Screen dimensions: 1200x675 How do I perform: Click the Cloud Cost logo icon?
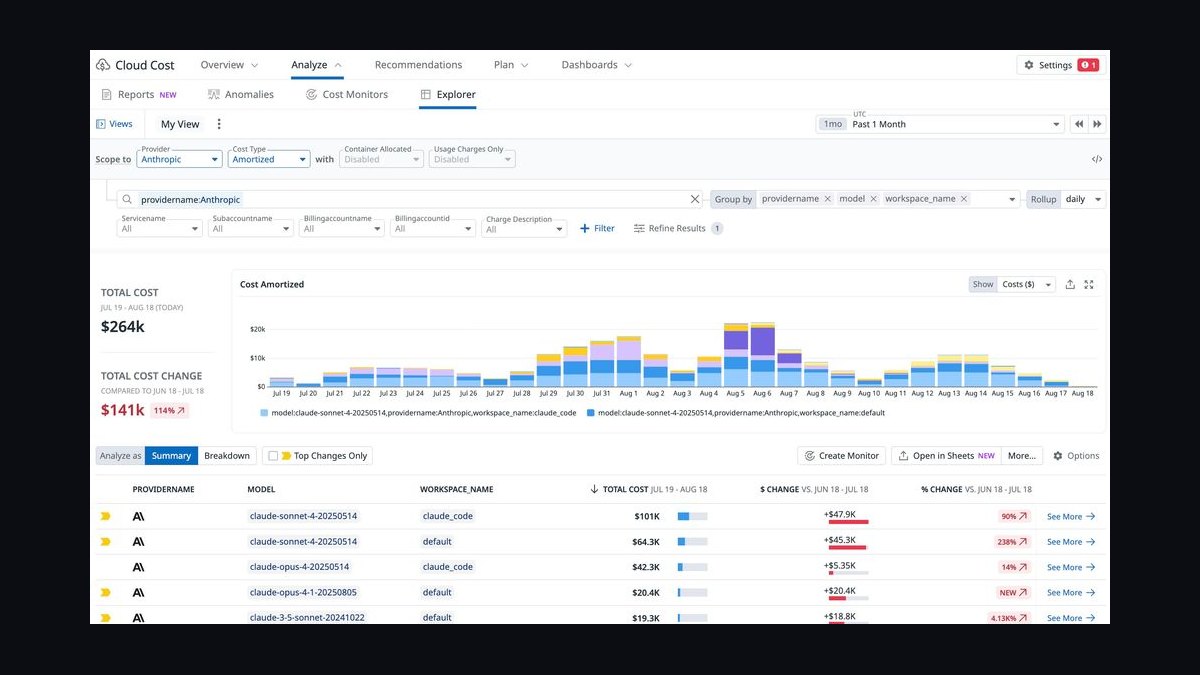coord(103,65)
